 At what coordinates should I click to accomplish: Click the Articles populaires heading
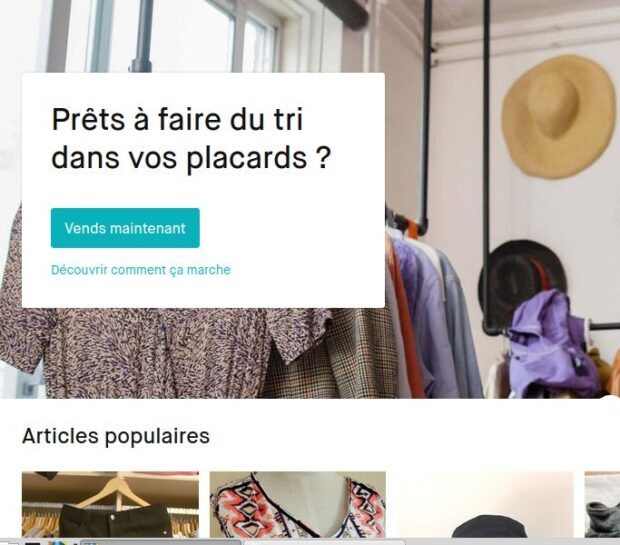[x=116, y=436]
